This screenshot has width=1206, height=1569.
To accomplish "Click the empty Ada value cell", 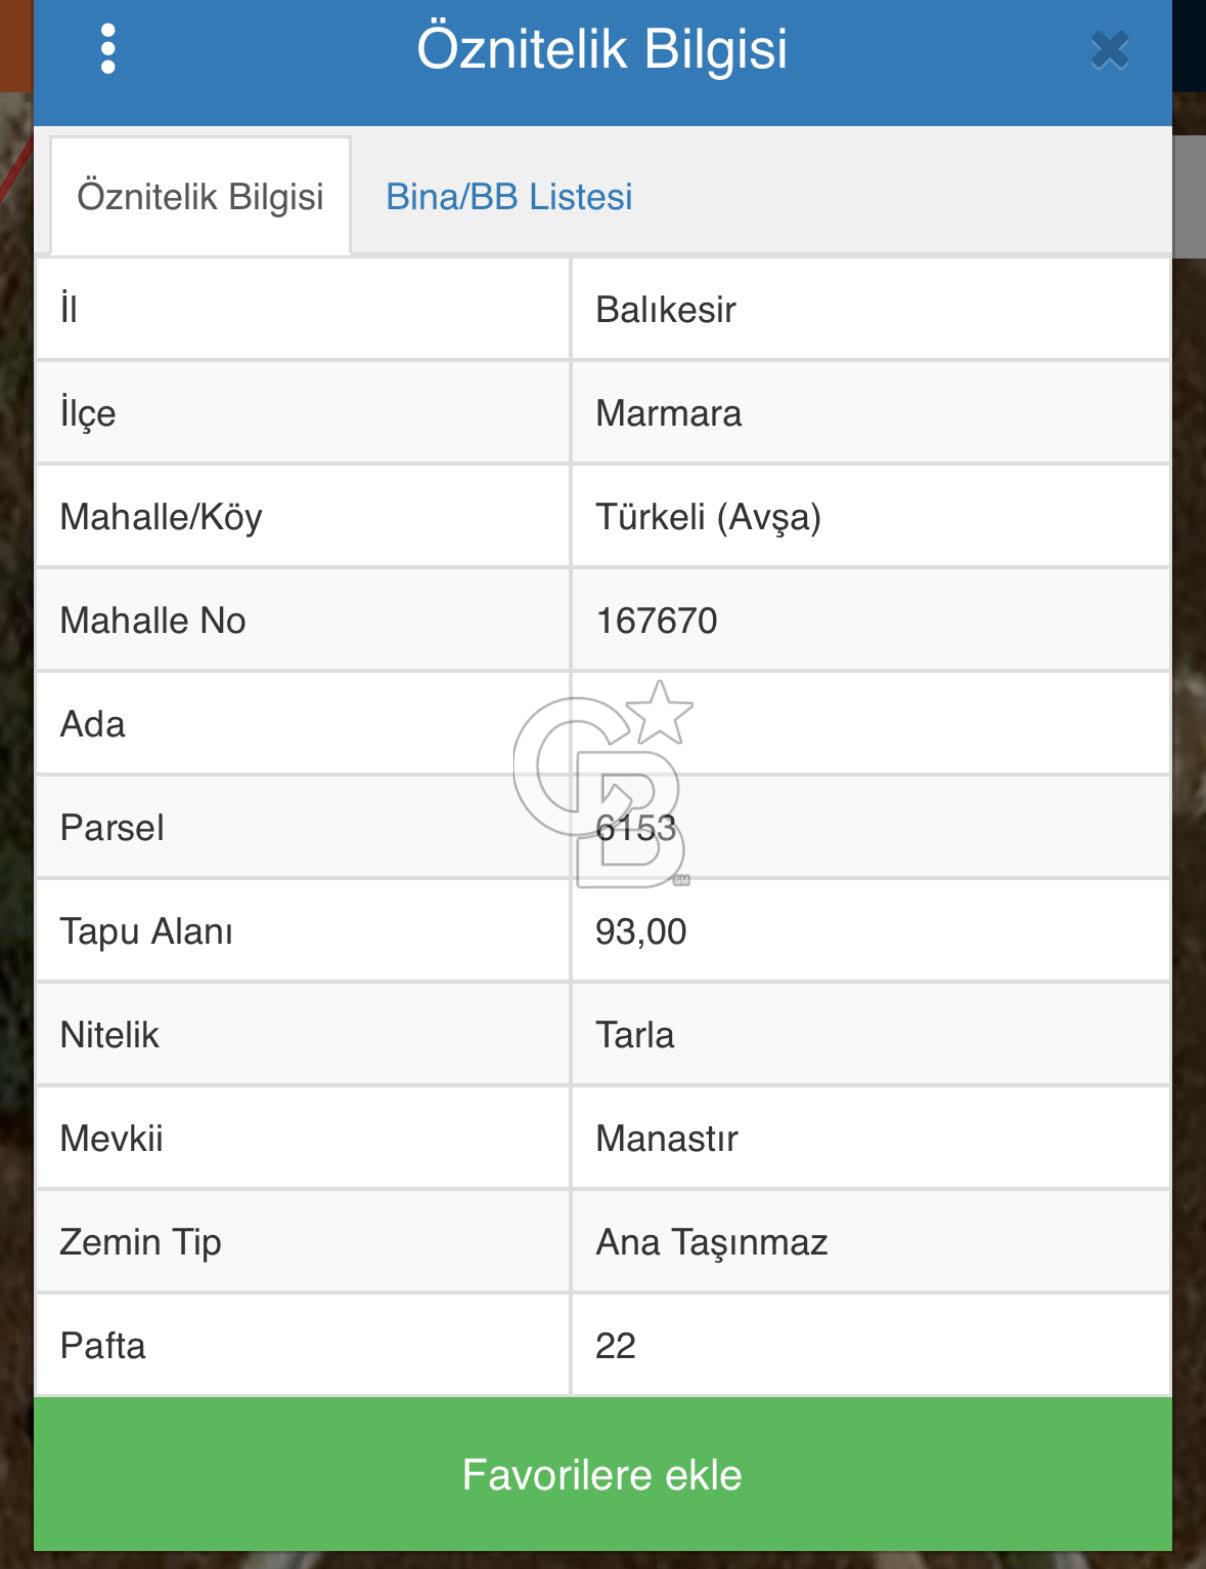I will 870,724.
